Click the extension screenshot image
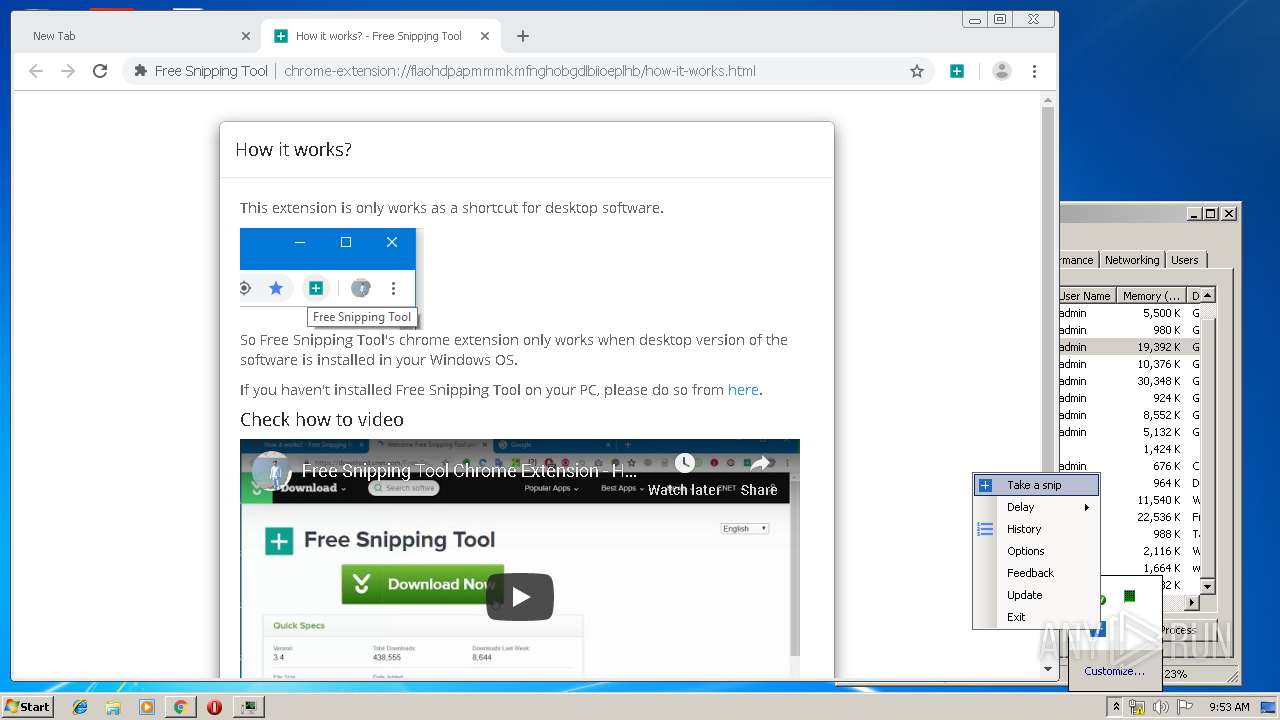 (x=332, y=279)
